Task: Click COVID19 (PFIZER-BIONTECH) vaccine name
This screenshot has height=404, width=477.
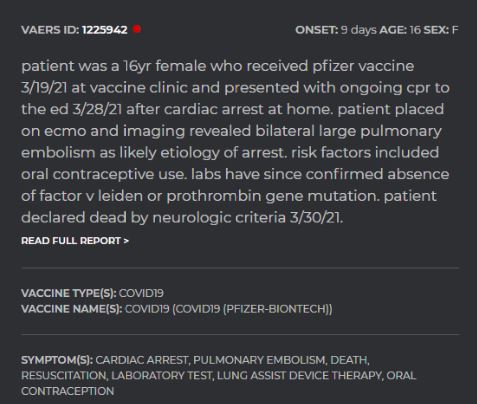Action: tap(229, 309)
